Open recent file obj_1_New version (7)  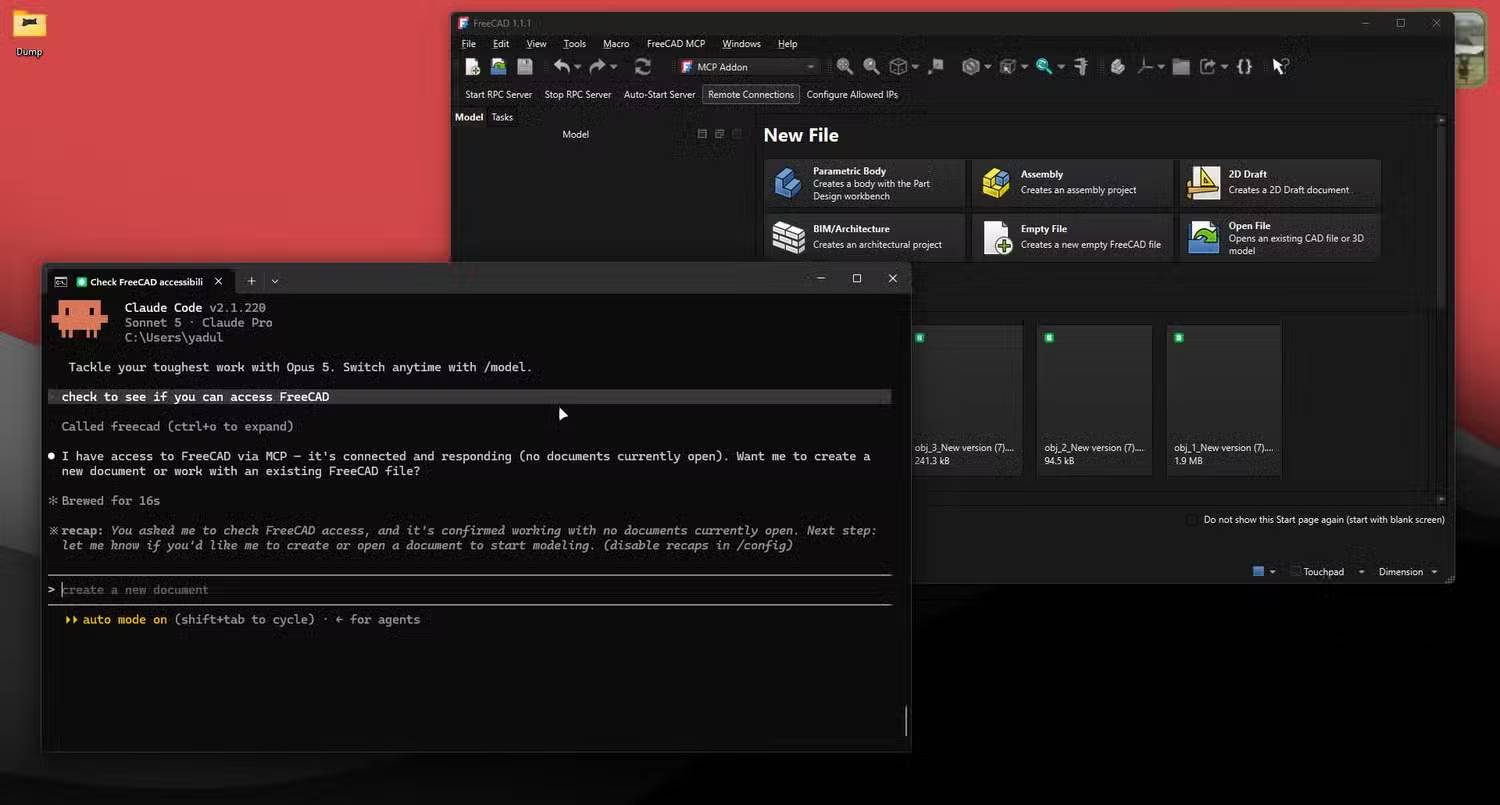click(1224, 399)
